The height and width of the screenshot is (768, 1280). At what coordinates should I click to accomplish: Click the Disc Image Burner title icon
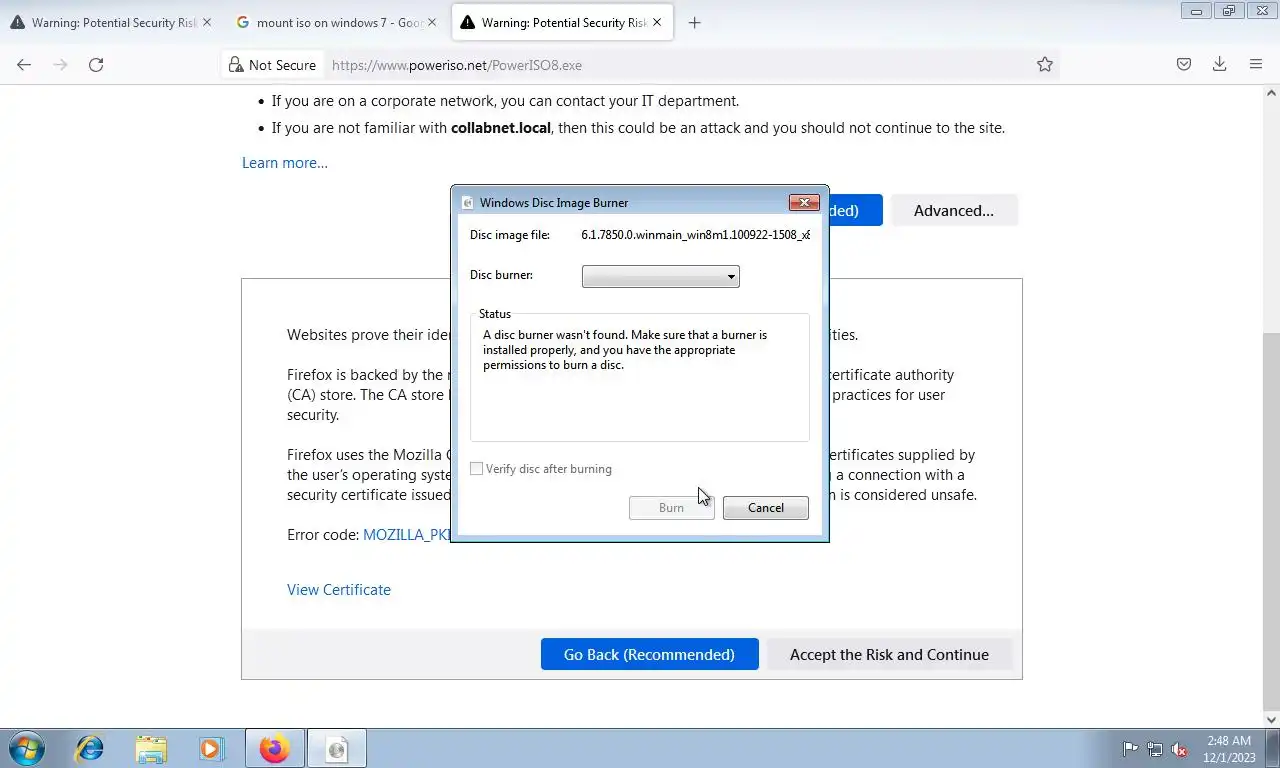pos(467,203)
